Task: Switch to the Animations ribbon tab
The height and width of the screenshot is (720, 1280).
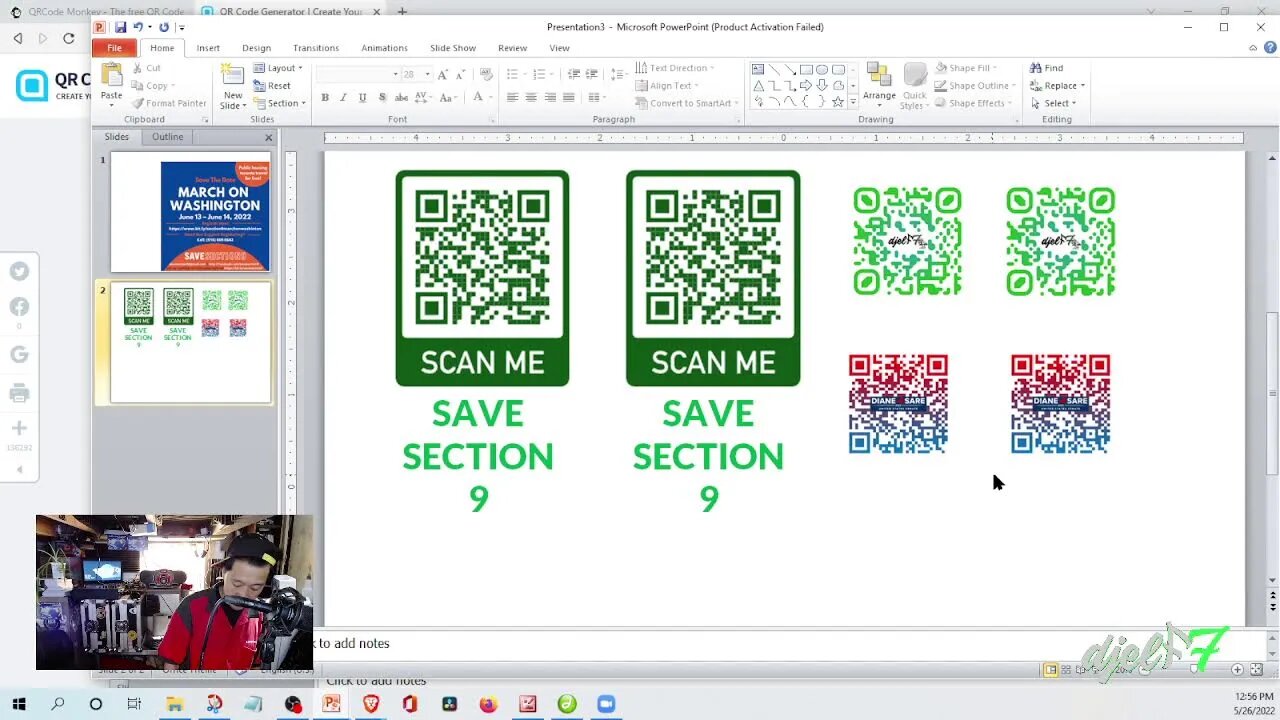Action: point(384,48)
